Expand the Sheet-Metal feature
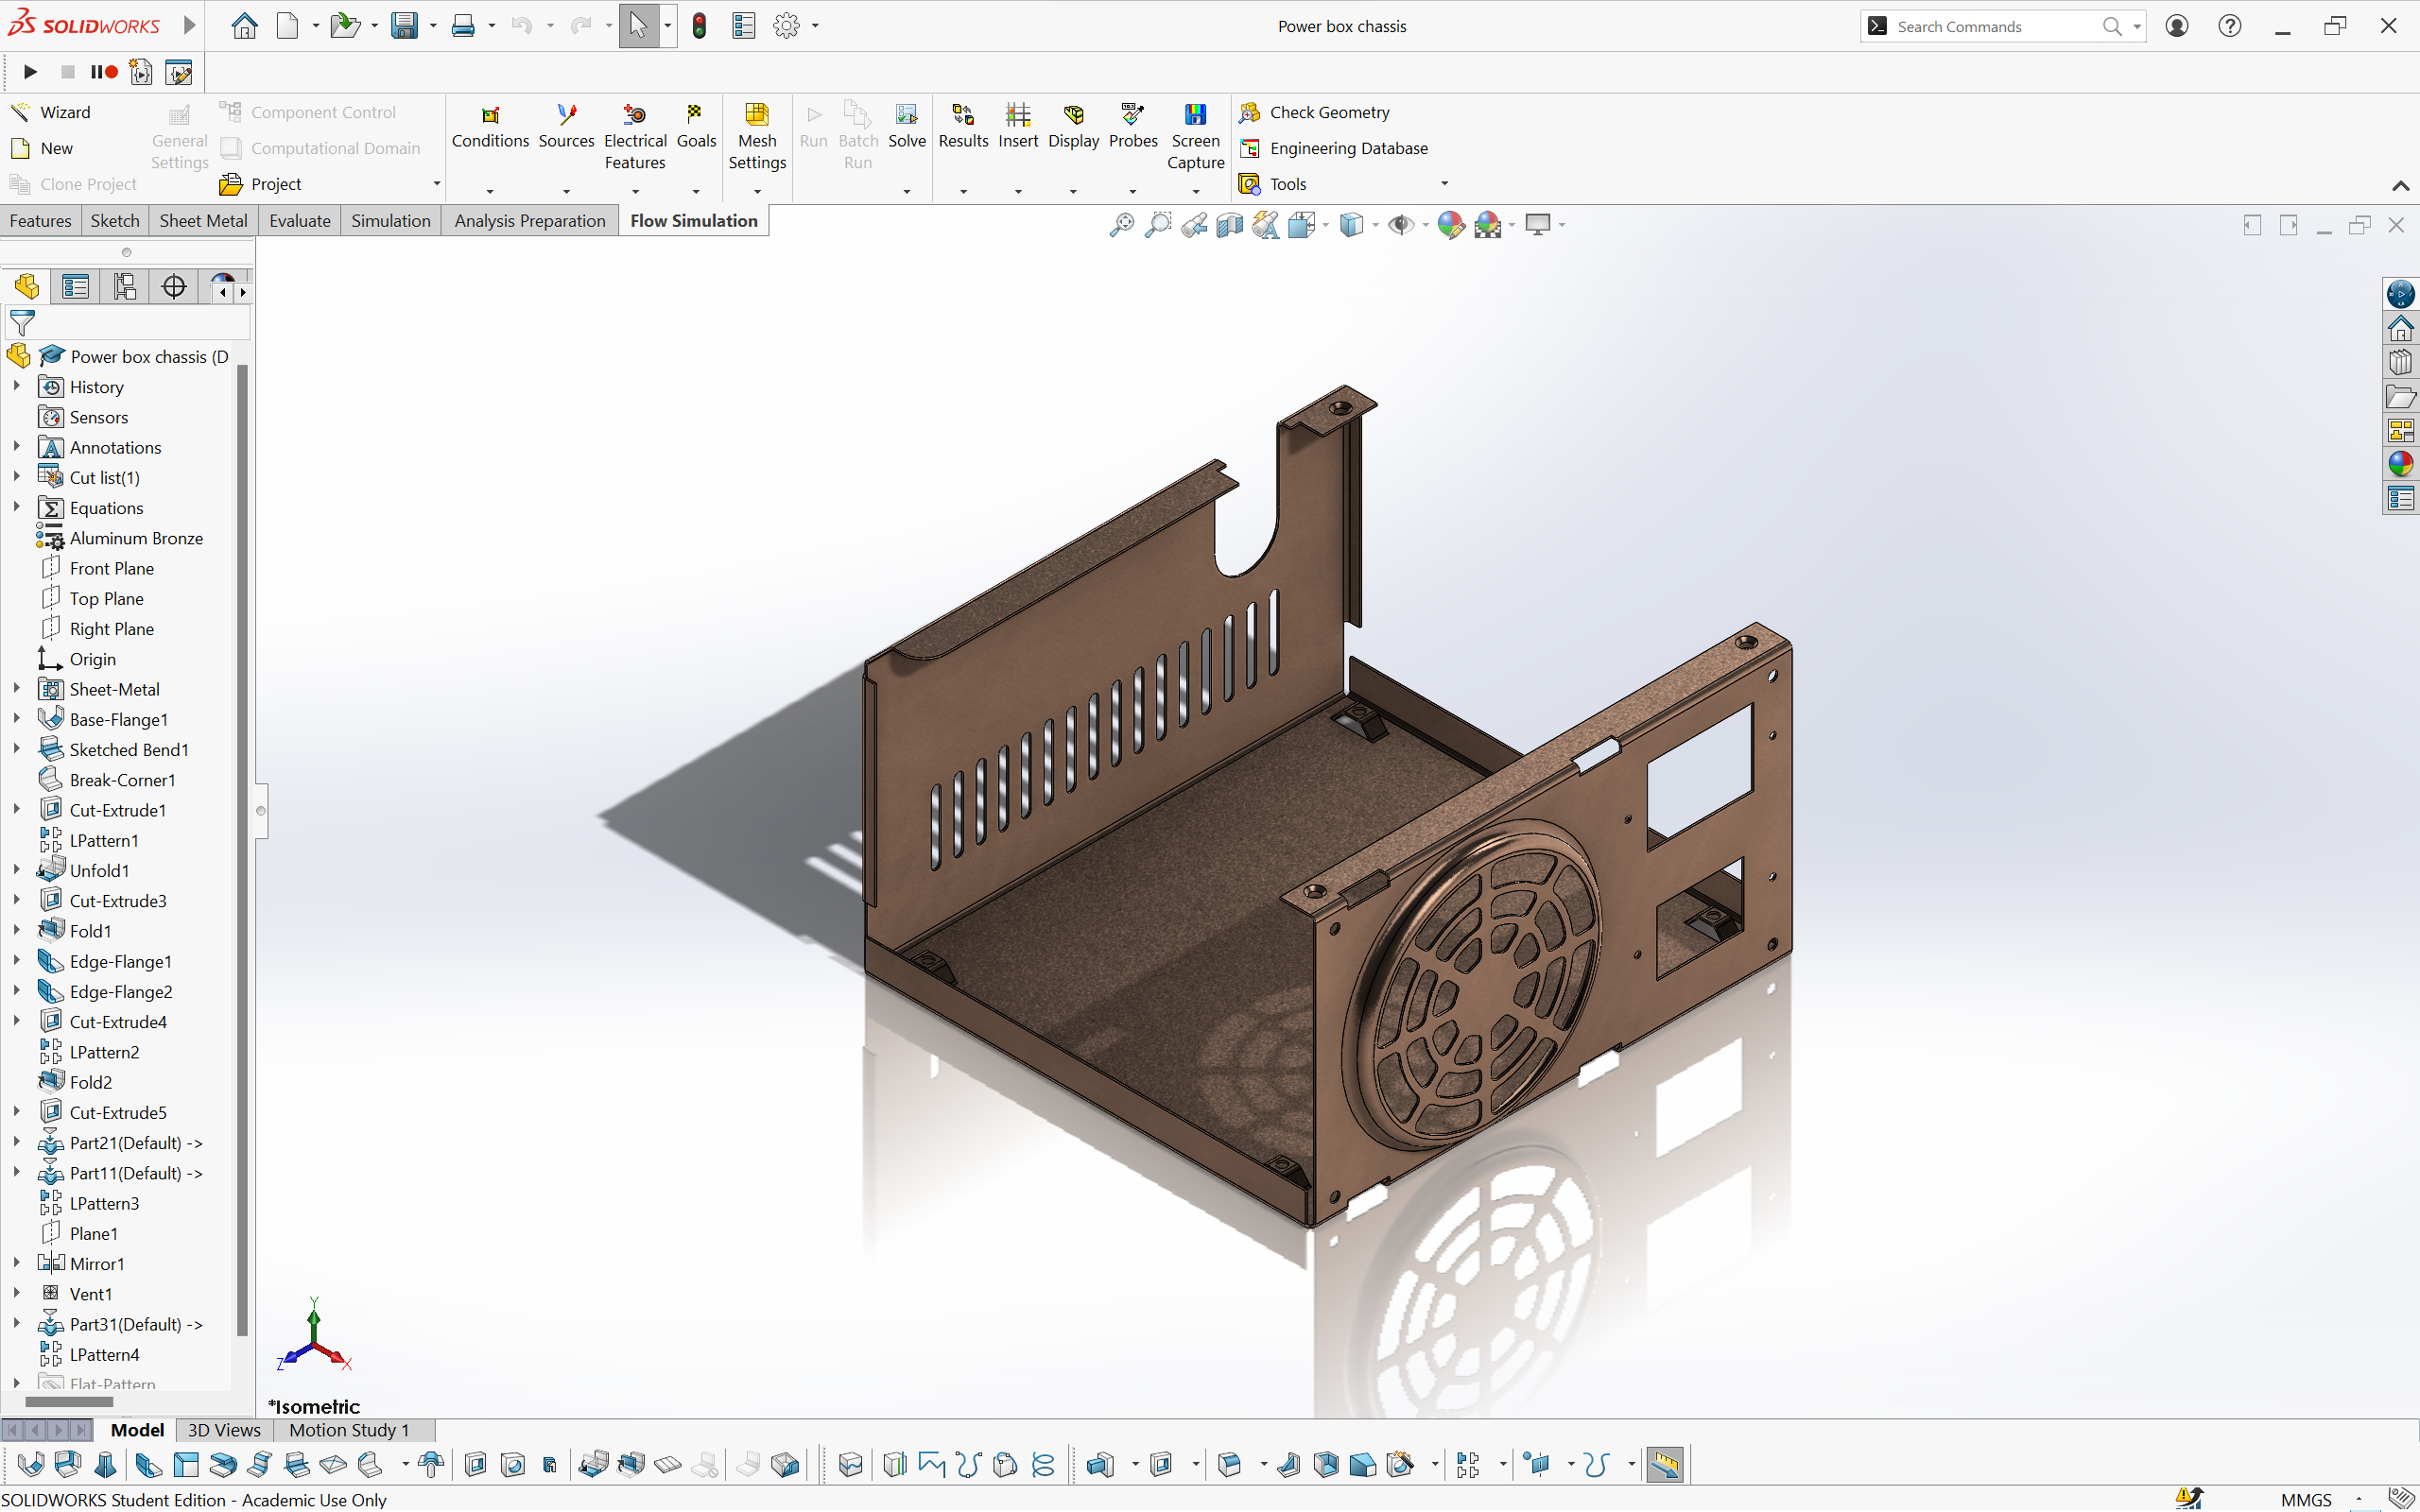Screen dimensions: 2420x1512 [x=17, y=689]
